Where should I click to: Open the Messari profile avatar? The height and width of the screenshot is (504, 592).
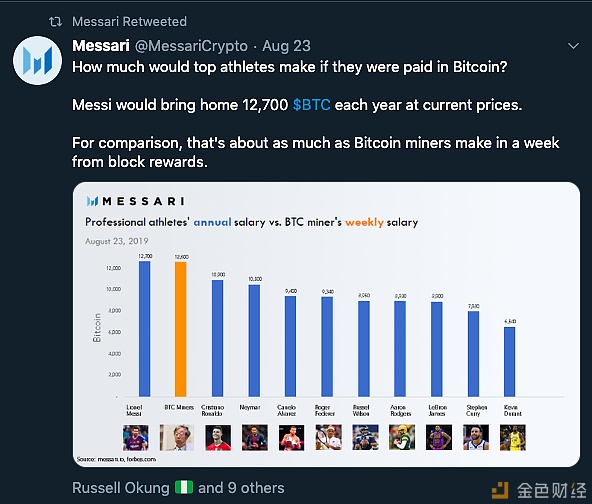click(37, 60)
